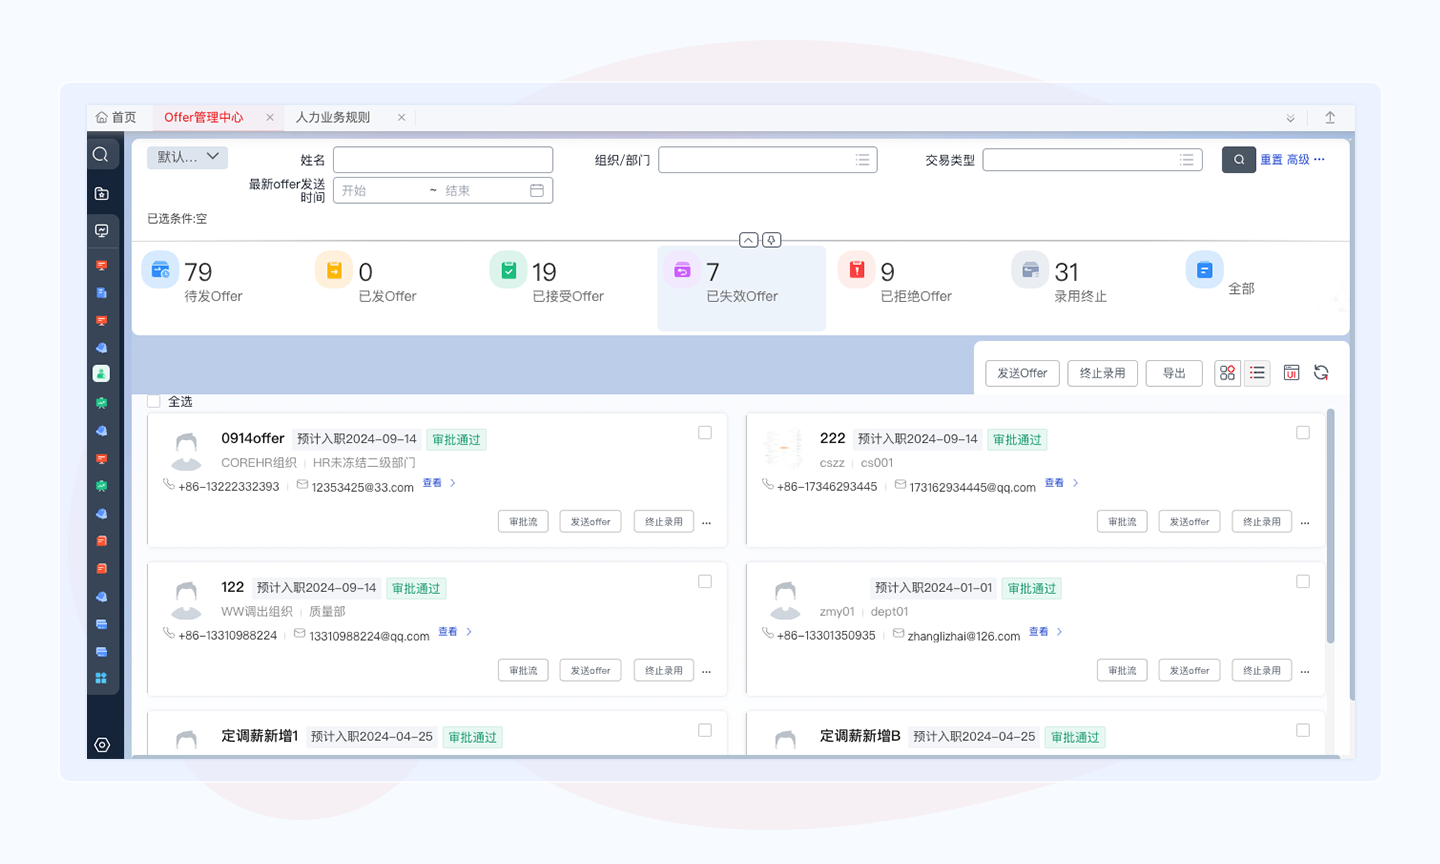Screen dimensions: 1440x864
Task: Switch to list view layout
Action: (x=1257, y=373)
